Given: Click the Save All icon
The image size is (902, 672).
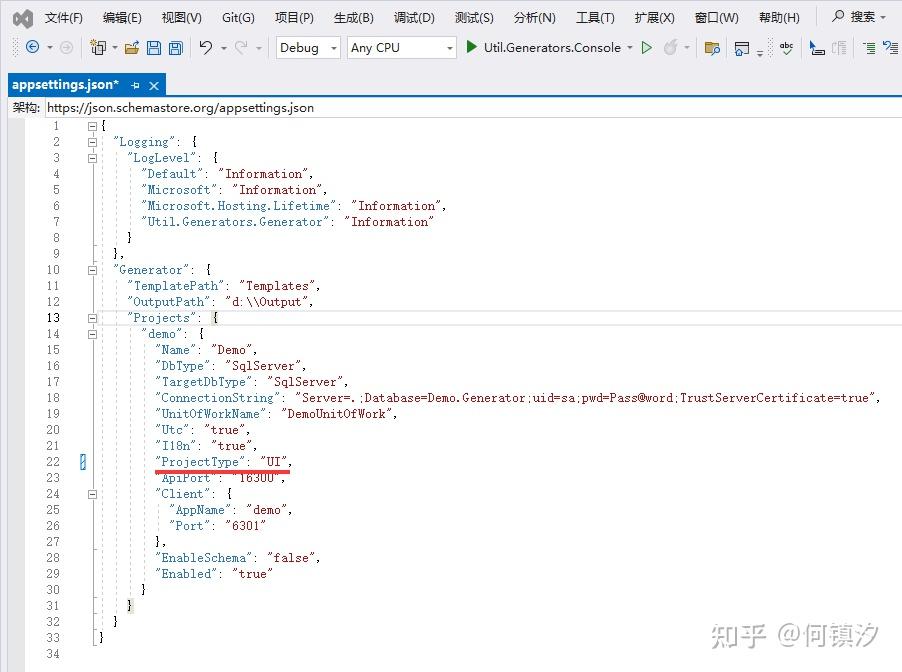Looking at the screenshot, I should click(175, 48).
